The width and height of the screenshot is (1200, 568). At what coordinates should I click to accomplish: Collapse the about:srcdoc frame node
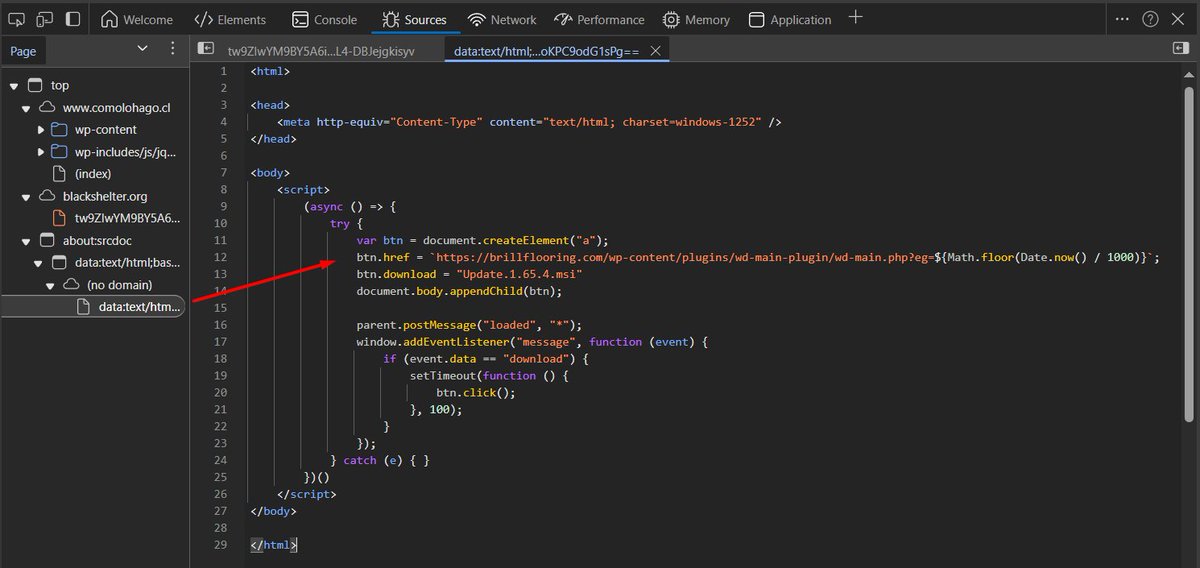tap(28, 240)
